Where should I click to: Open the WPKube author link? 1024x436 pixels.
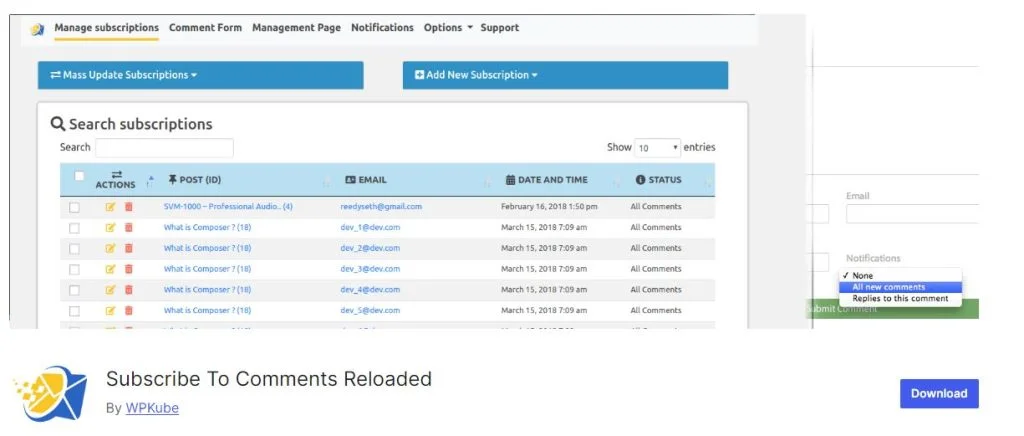(x=152, y=408)
